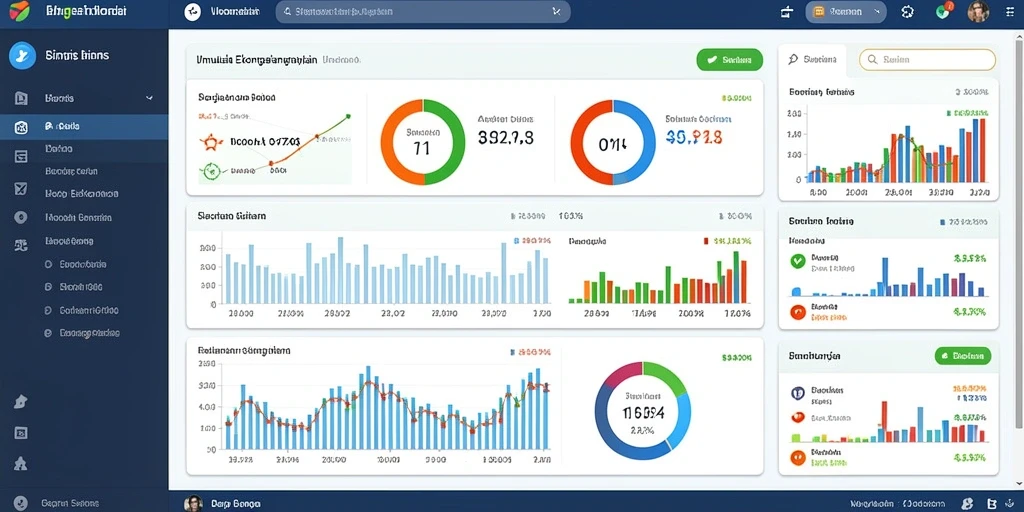Viewport: 1024px width, 512px height.
Task: Click the orange-green donut chart showing "71"
Action: 423,142
